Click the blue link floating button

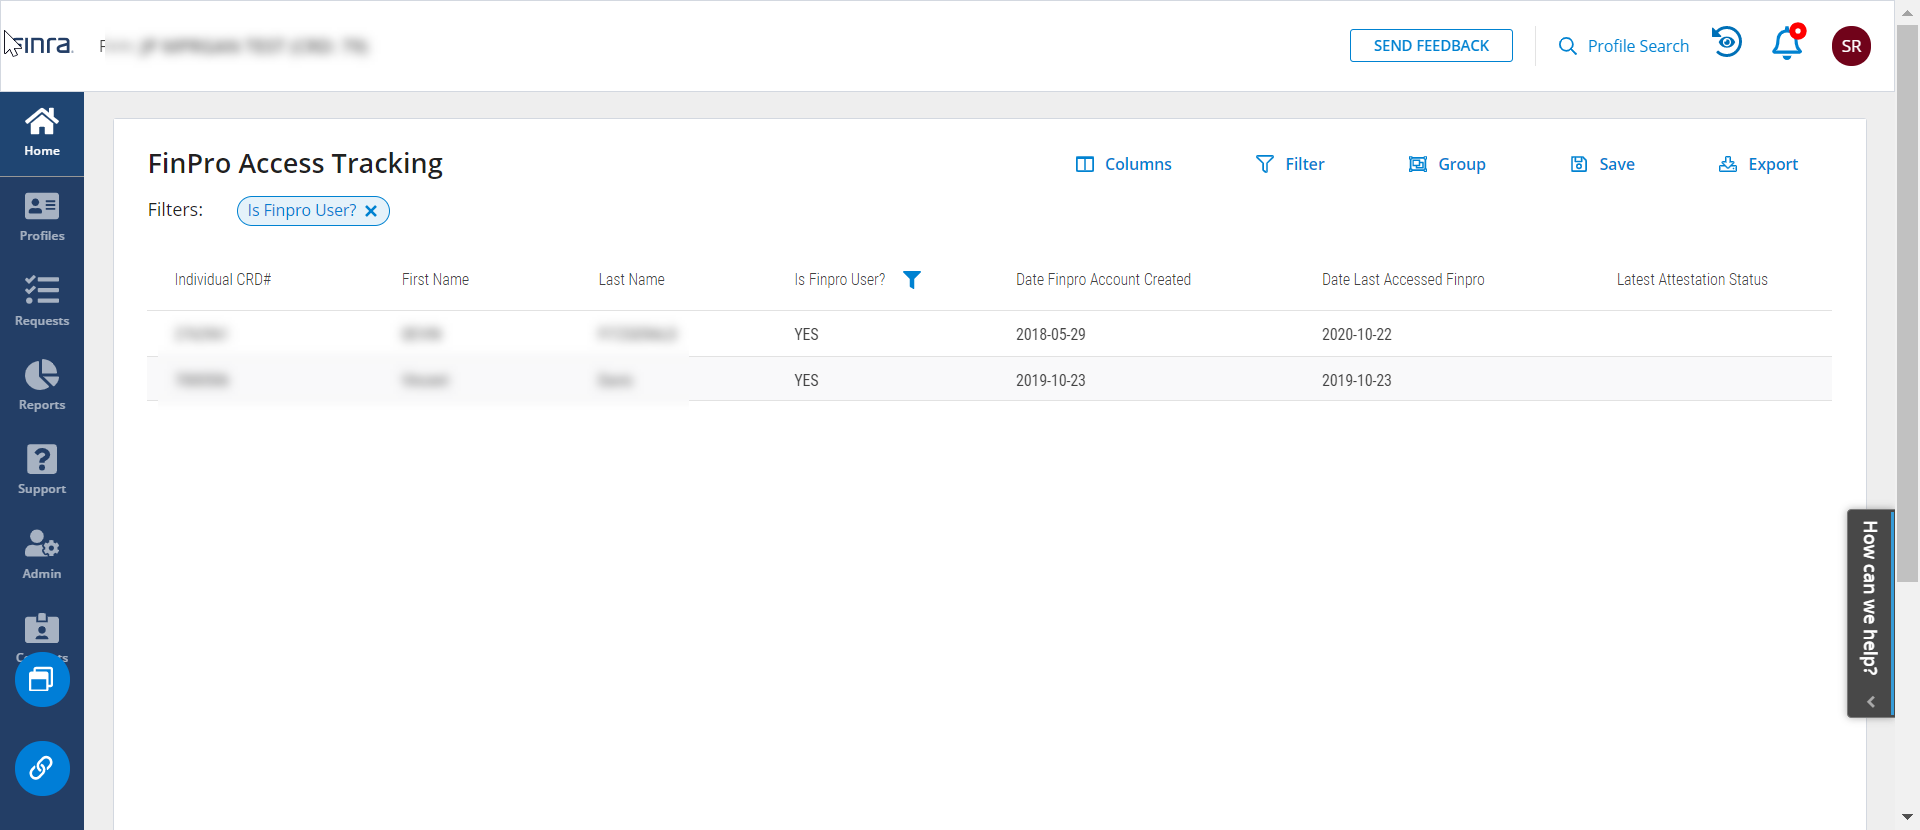[42, 768]
